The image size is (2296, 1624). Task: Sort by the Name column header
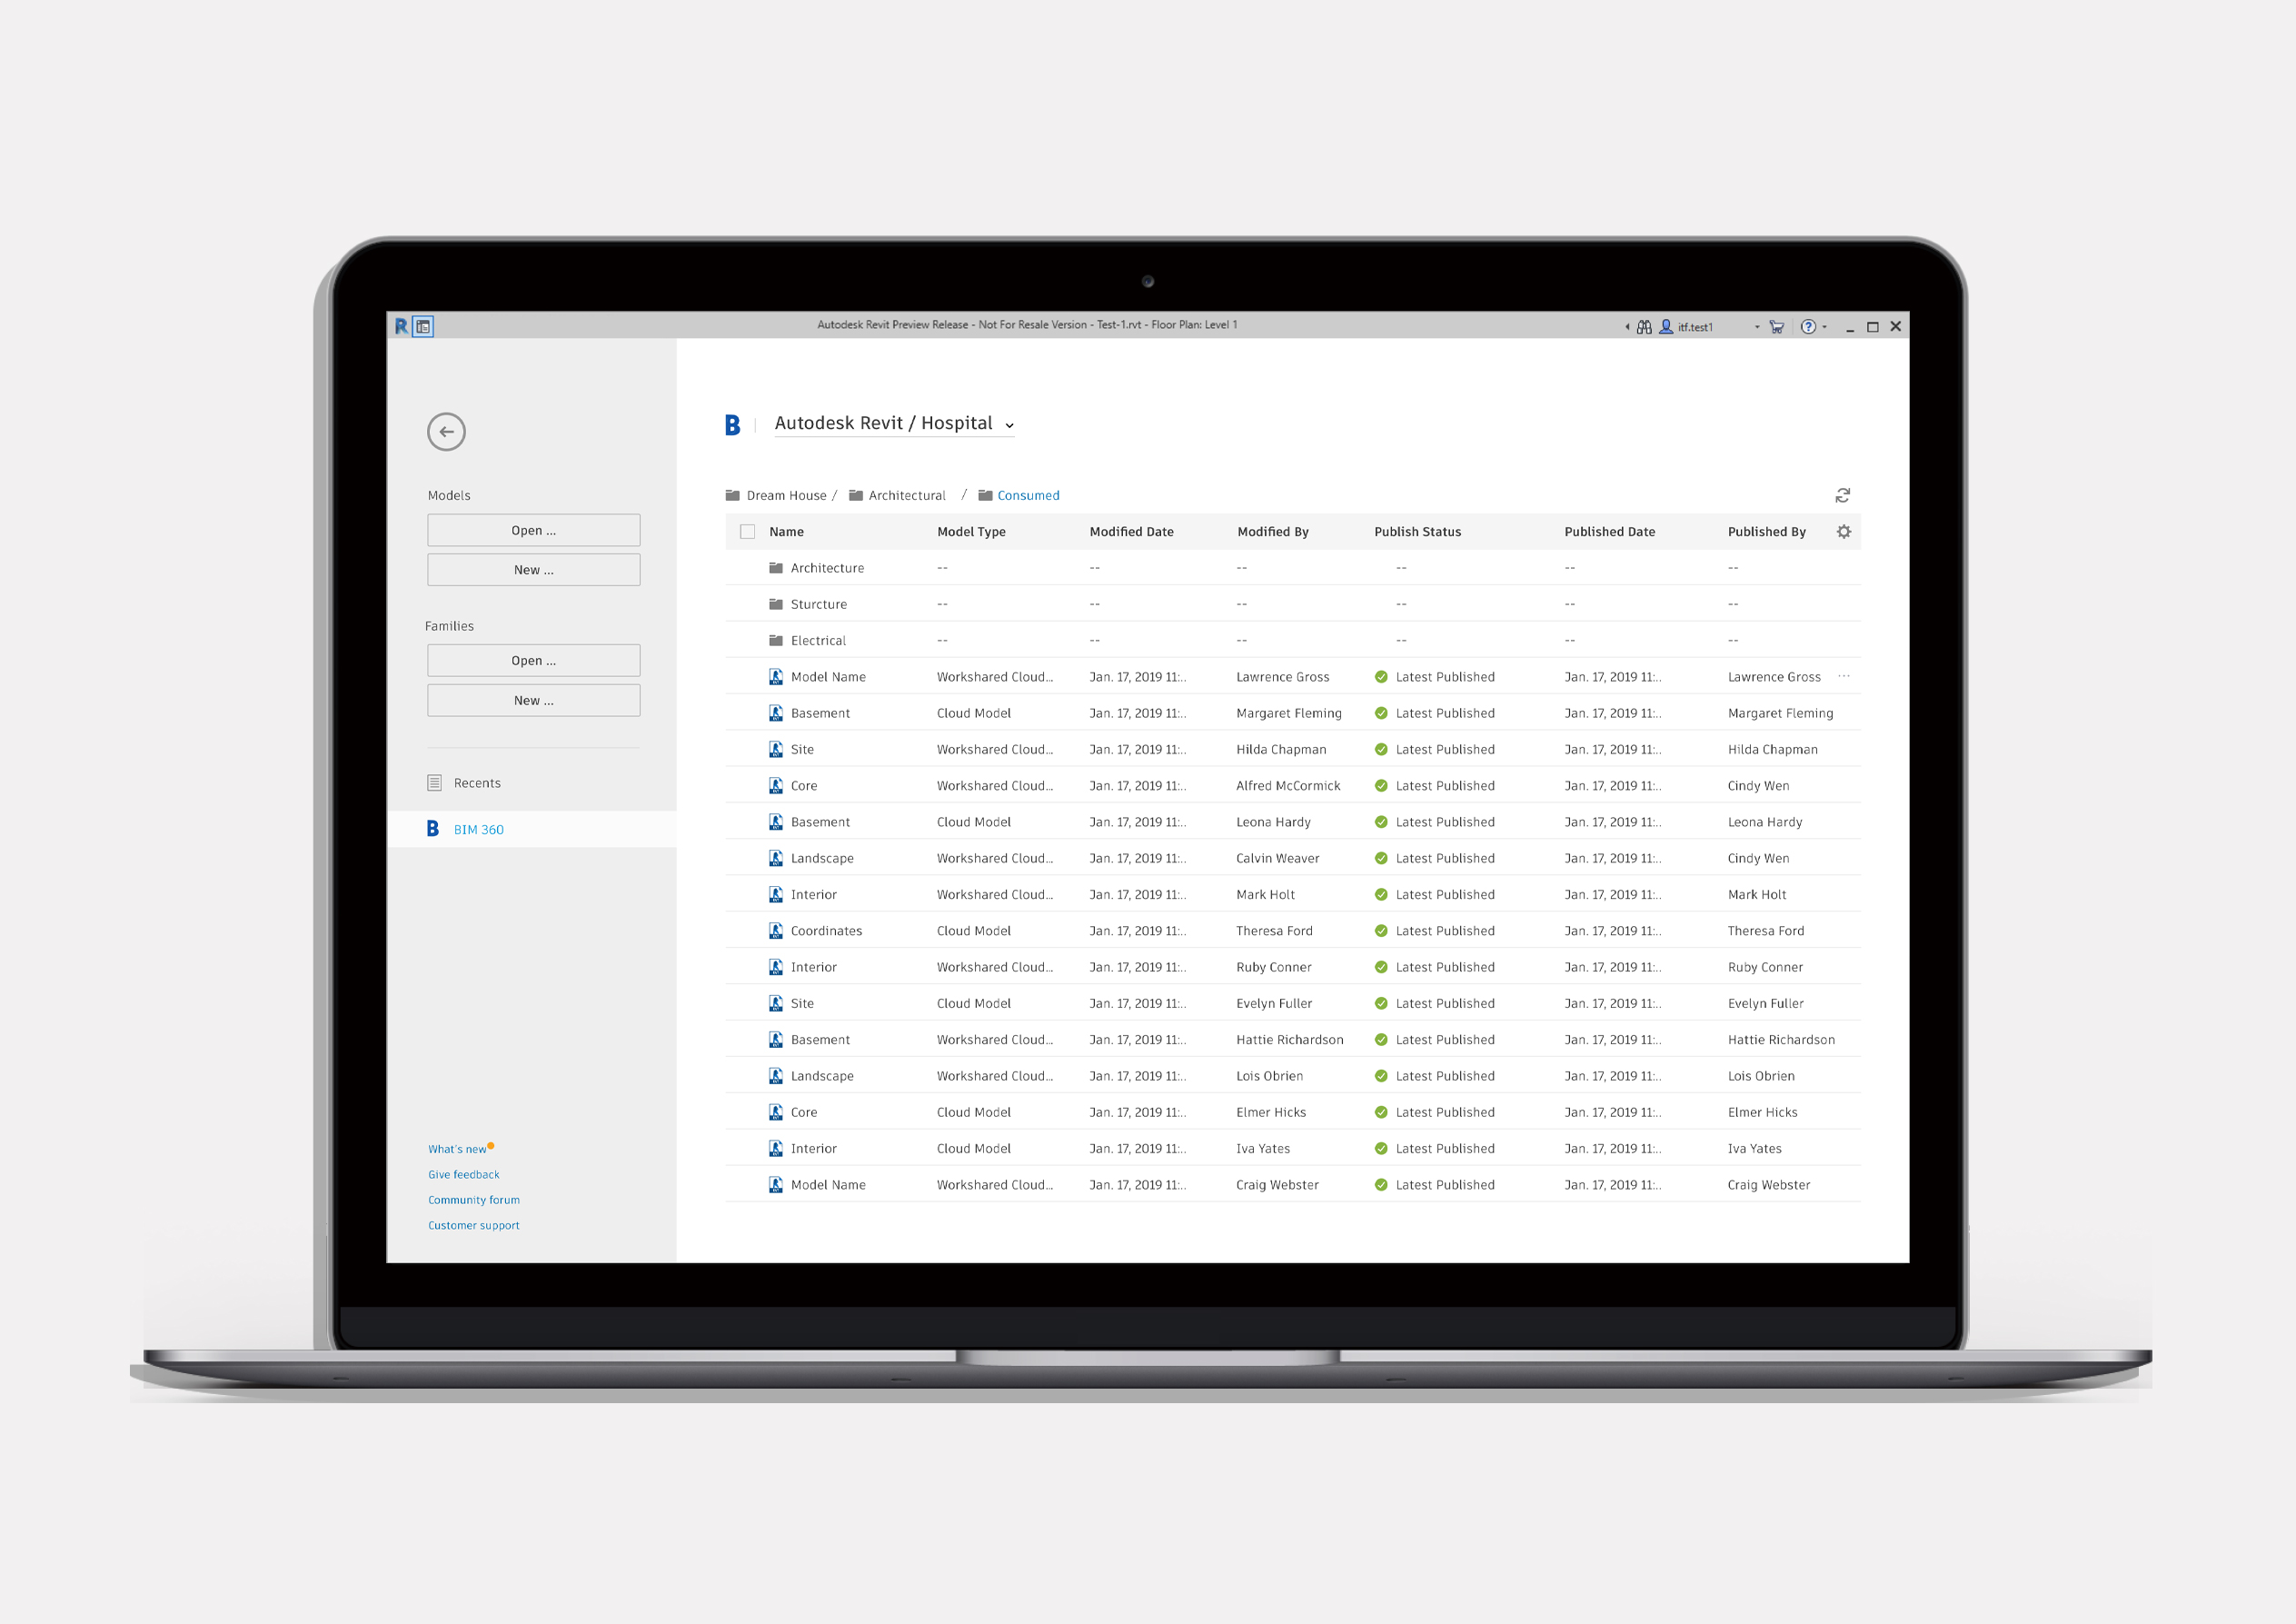tap(787, 532)
